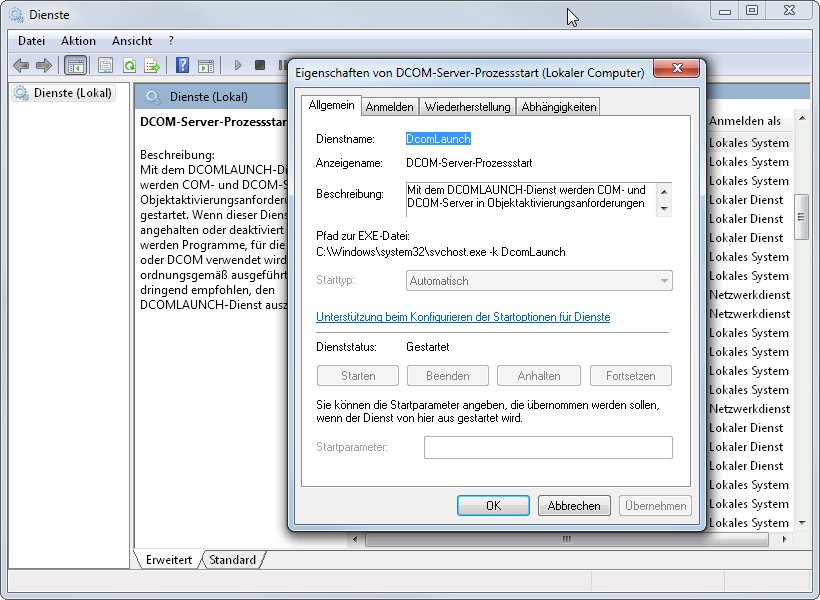The height and width of the screenshot is (600, 820).
Task: Click right arrow of horizontal scrollbar
Action: (x=784, y=539)
